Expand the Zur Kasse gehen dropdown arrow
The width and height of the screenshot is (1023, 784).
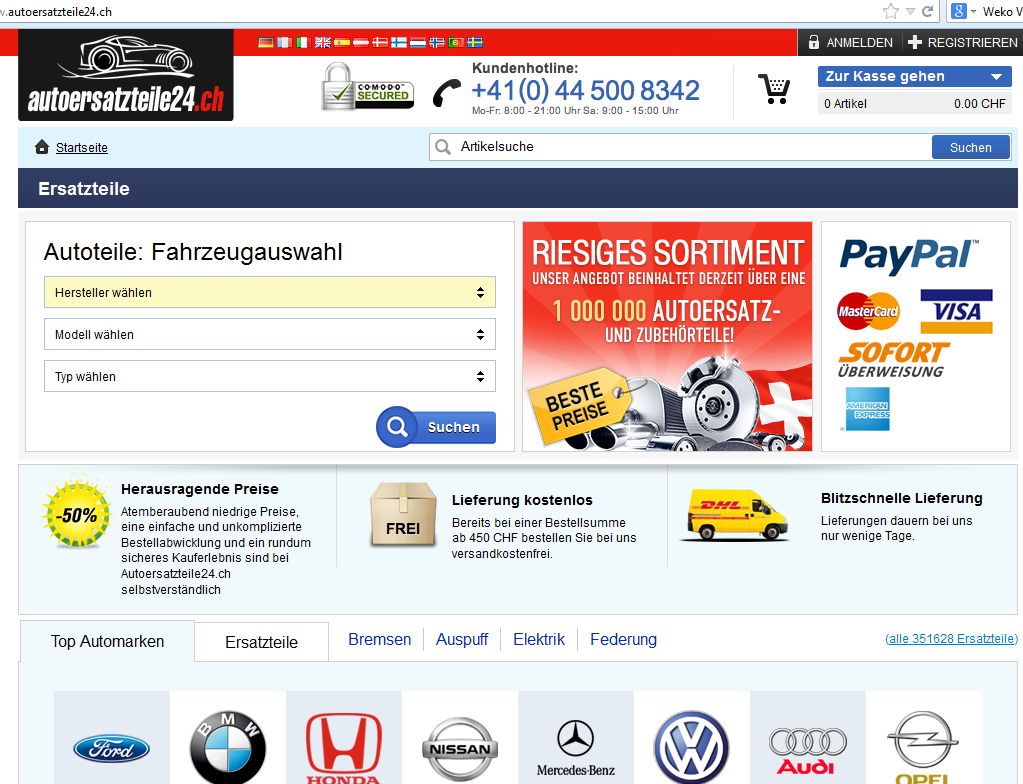(x=996, y=76)
